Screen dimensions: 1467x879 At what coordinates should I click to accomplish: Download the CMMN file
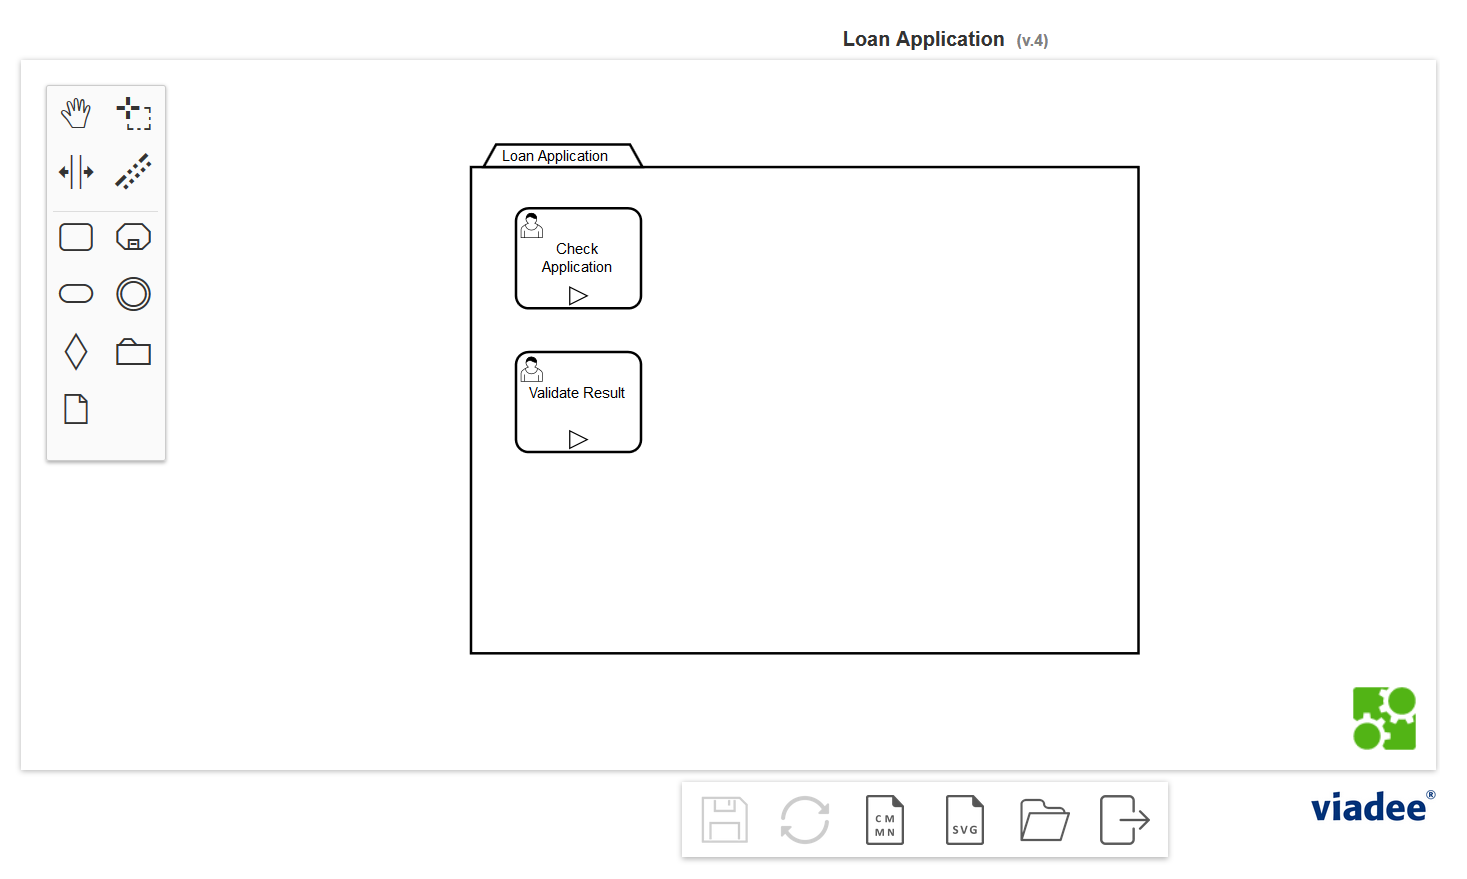point(885,820)
